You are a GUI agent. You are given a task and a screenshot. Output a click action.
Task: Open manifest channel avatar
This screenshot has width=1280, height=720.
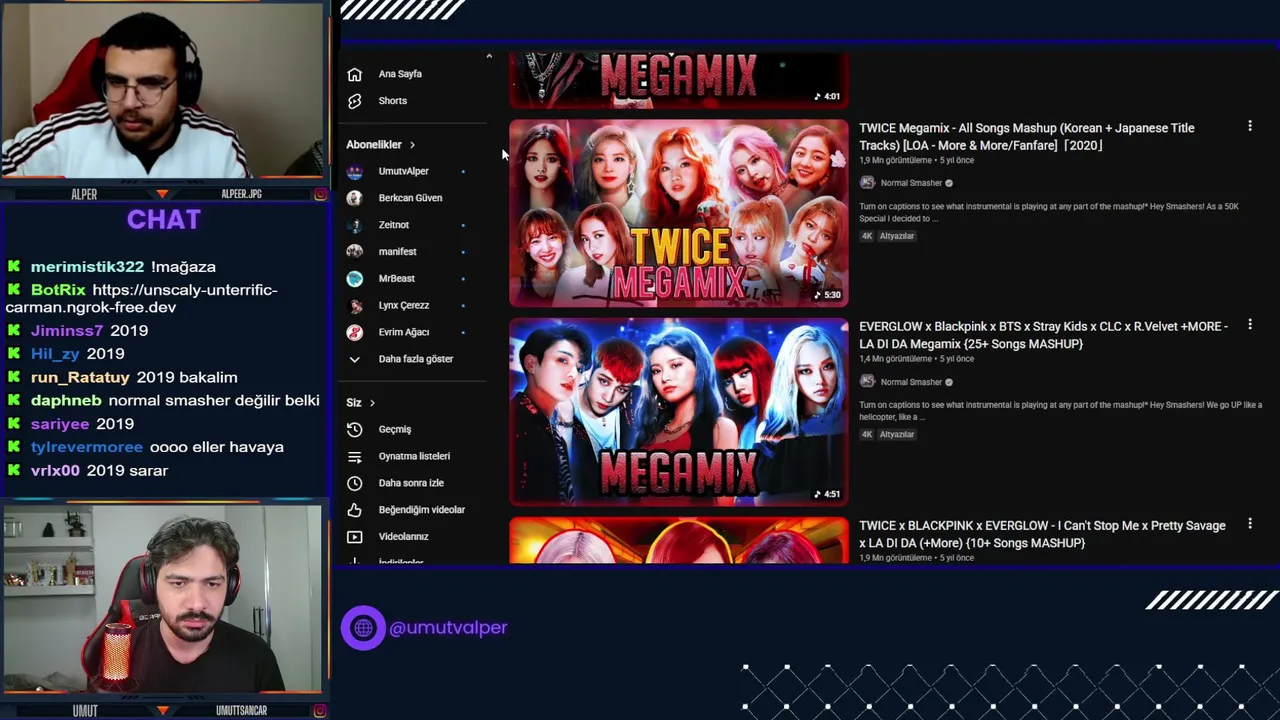coord(354,252)
